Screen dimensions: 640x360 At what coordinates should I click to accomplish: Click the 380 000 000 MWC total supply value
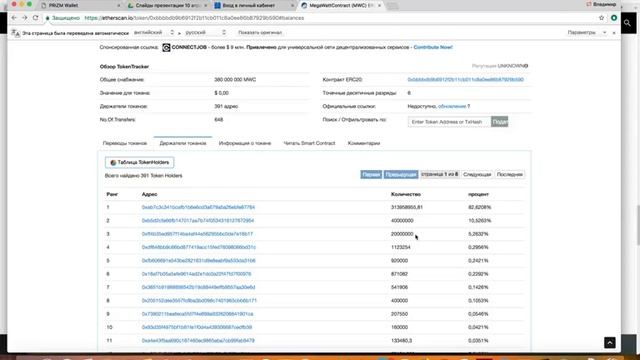click(235, 80)
